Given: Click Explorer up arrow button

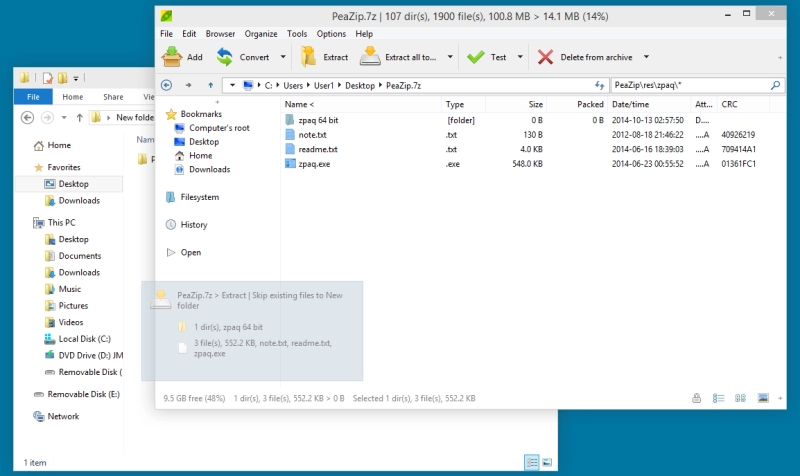Looking at the screenshot, I should point(79,118).
